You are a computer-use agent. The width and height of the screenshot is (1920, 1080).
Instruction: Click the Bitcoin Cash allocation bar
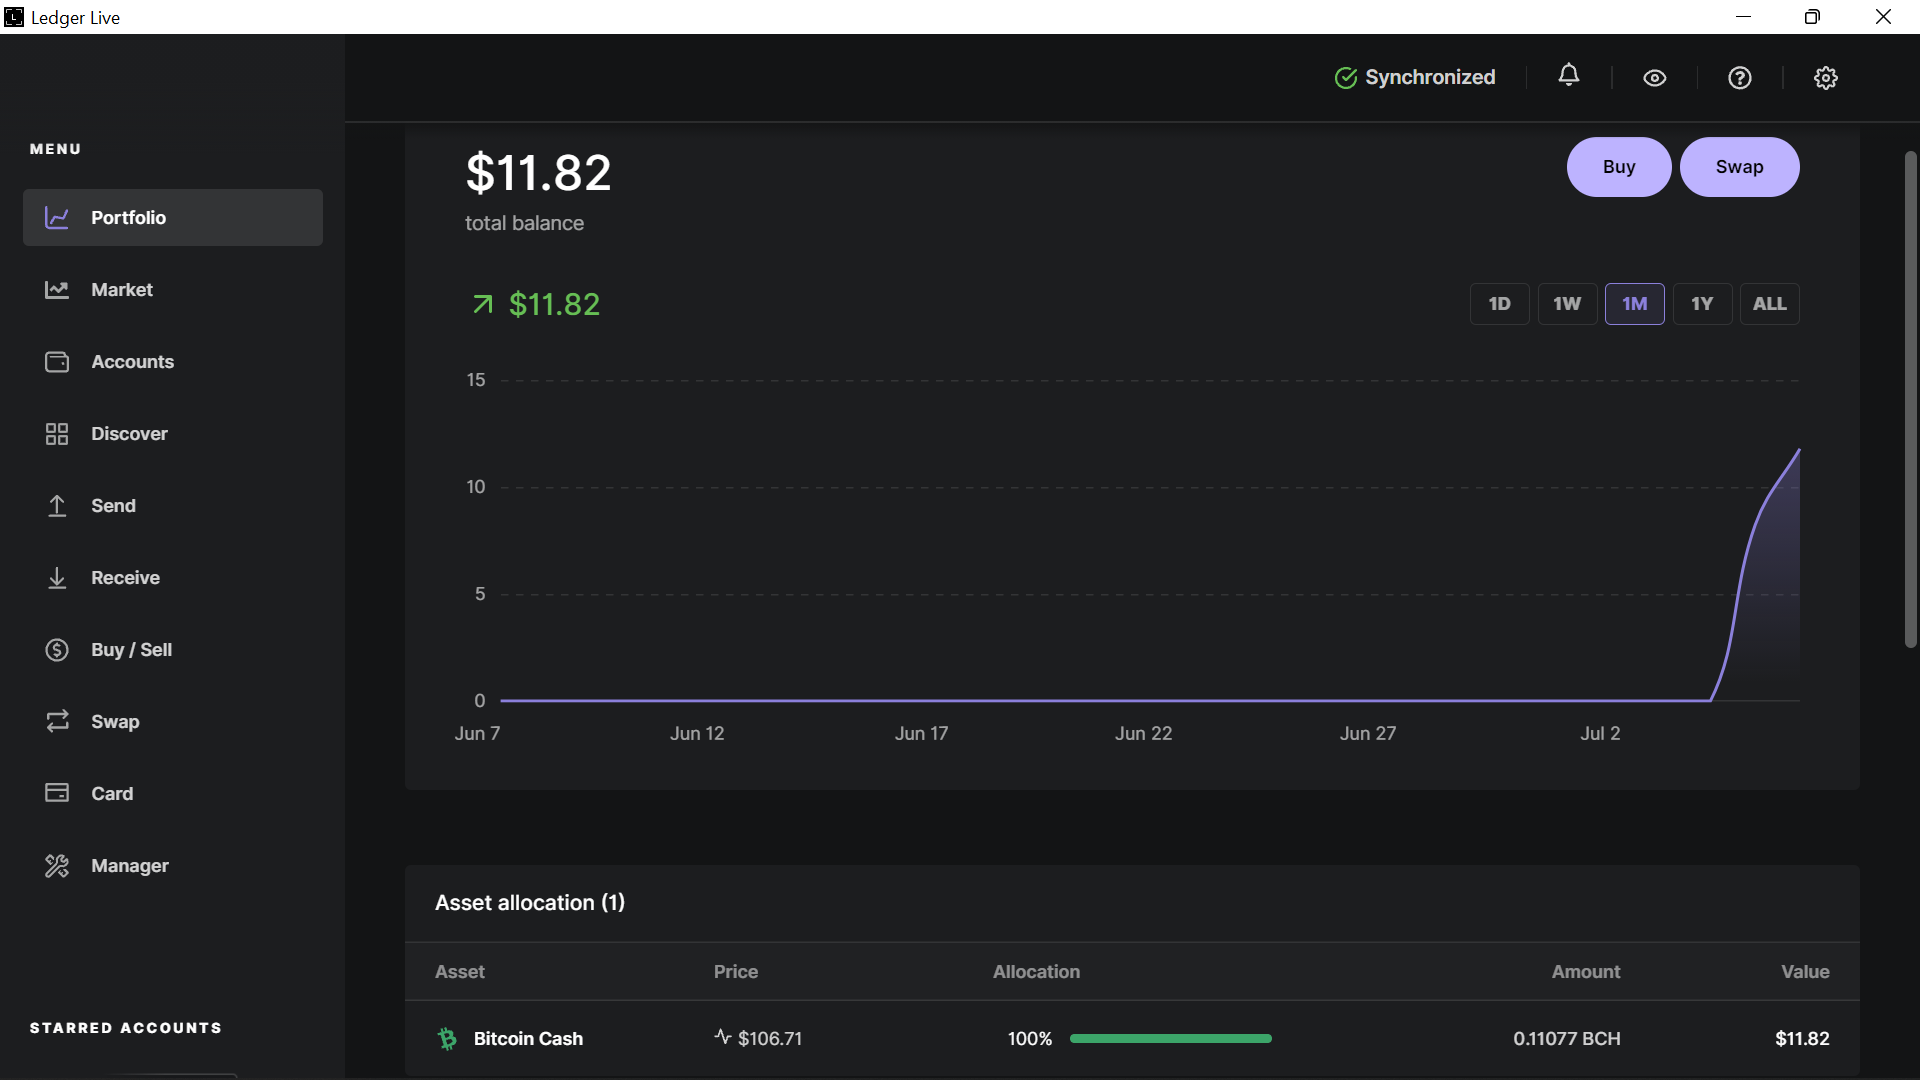[x=1170, y=1039]
